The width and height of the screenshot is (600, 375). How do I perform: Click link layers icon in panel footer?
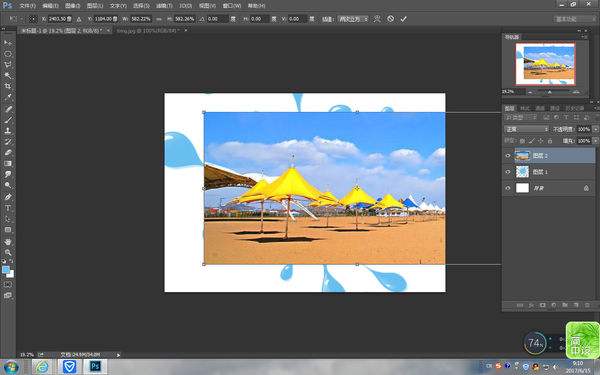click(520, 305)
